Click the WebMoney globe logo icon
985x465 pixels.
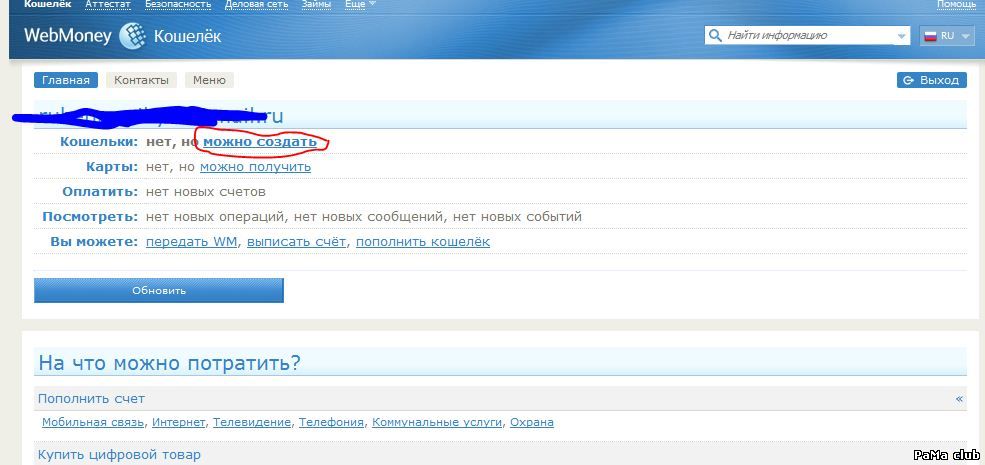click(133, 36)
